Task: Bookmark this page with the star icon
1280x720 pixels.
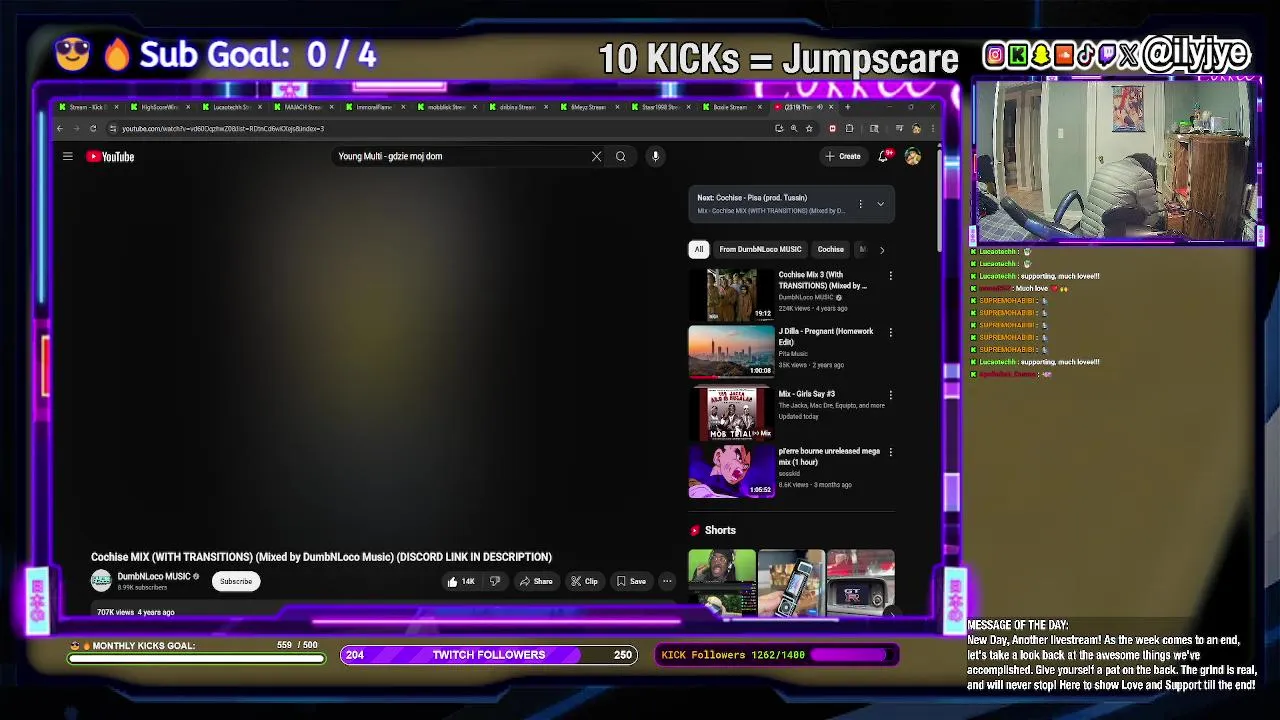Action: tap(808, 128)
